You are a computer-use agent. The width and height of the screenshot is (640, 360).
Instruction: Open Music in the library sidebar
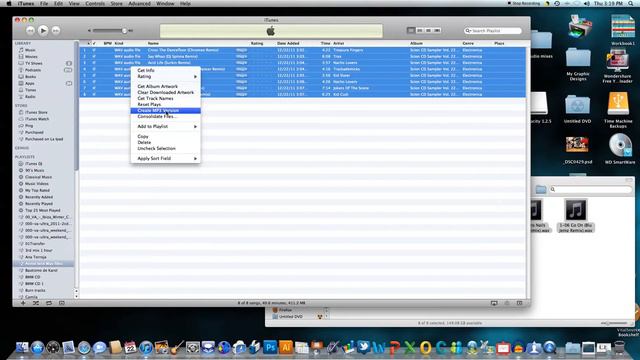[30, 50]
